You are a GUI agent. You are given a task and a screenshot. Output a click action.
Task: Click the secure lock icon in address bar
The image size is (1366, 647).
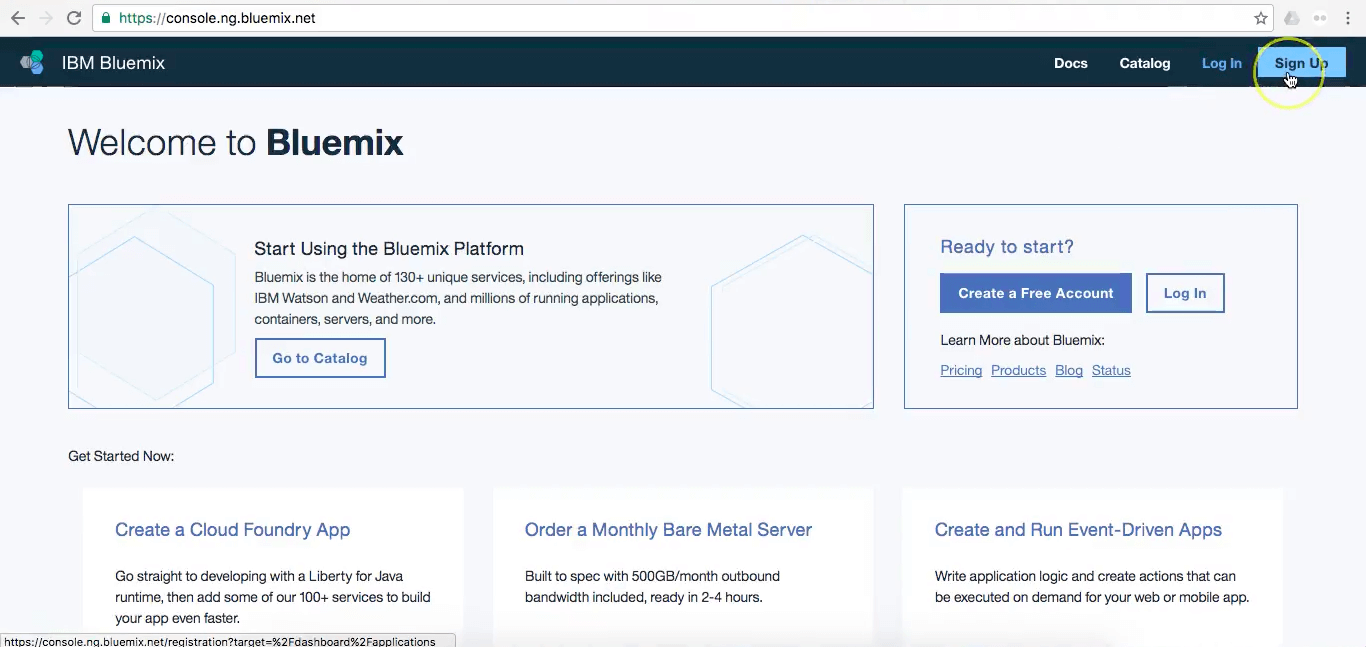coord(105,17)
